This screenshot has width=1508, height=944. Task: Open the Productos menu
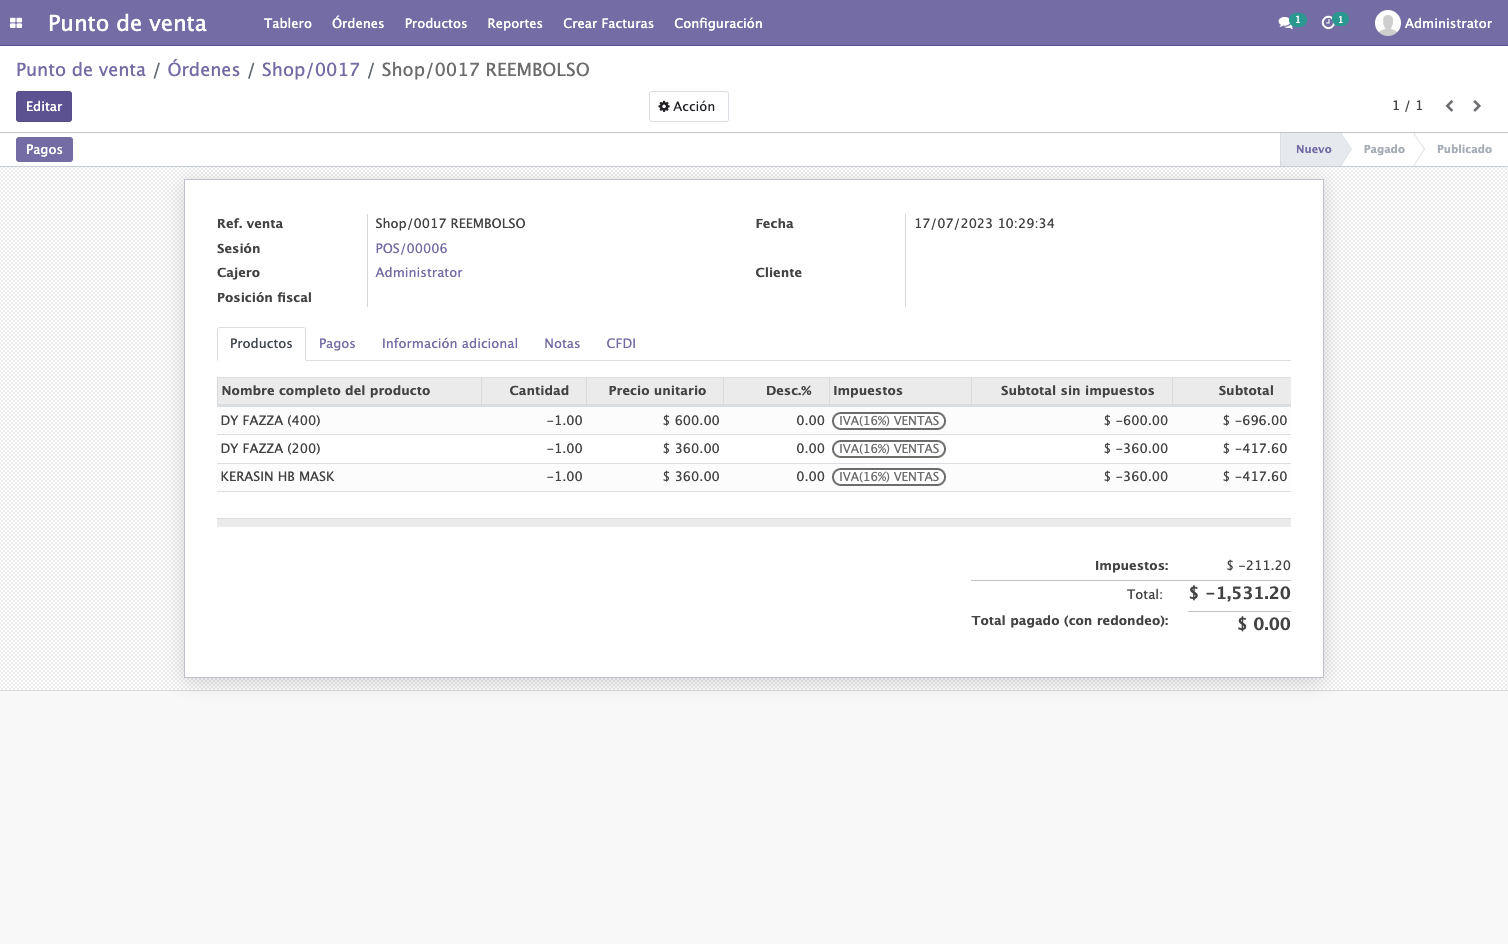[x=436, y=23]
